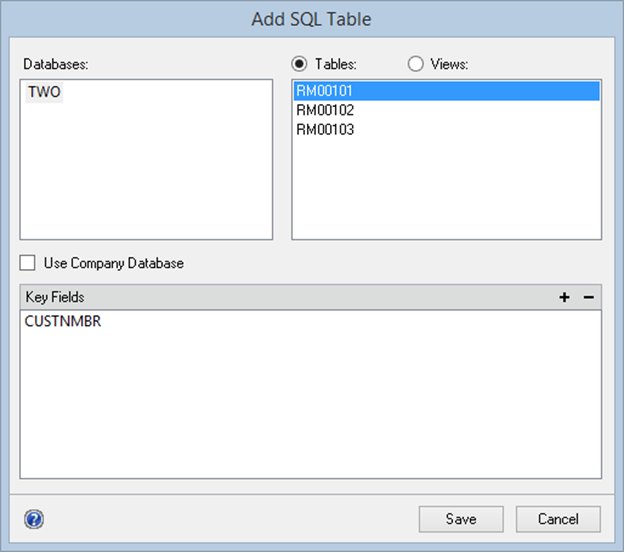Viewport: 625px width, 553px height.
Task: Select the Tables radio button
Action: (x=299, y=64)
